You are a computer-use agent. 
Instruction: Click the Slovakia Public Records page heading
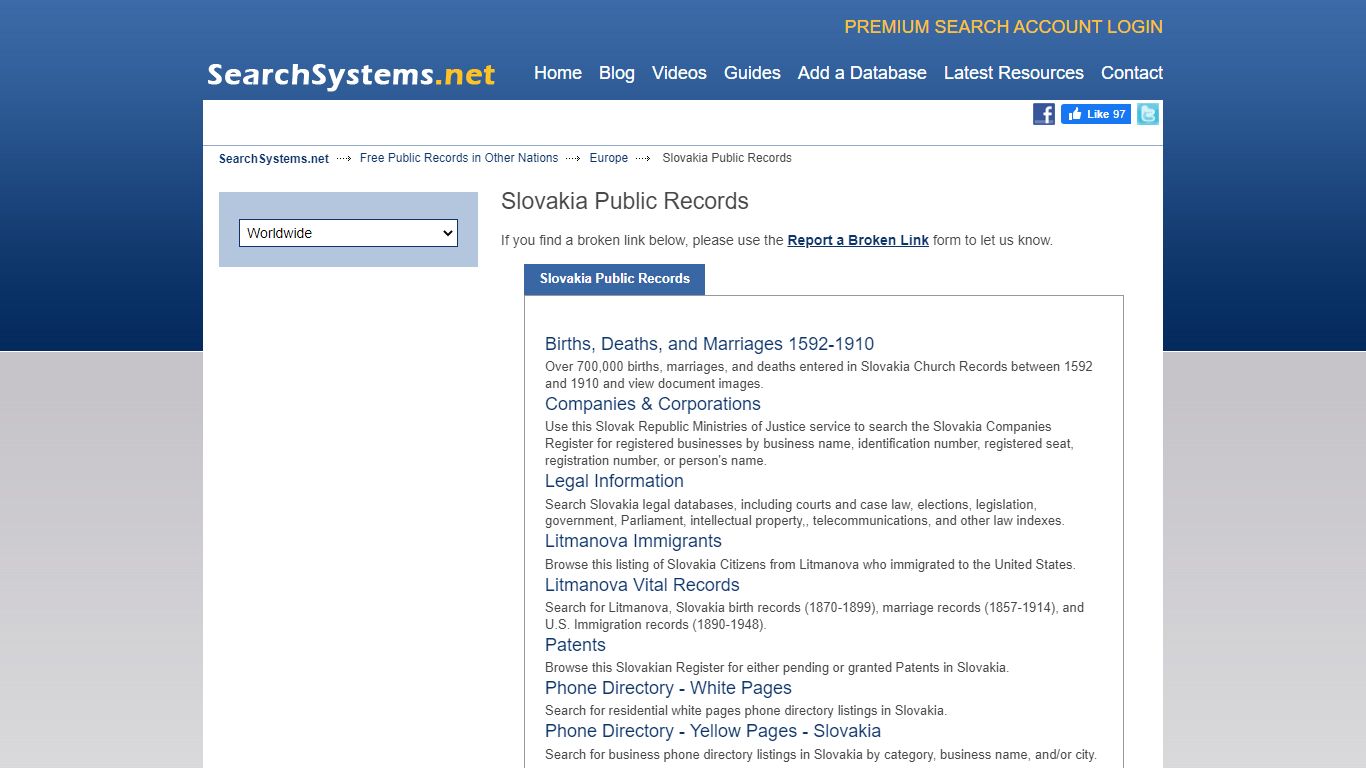[x=625, y=201]
